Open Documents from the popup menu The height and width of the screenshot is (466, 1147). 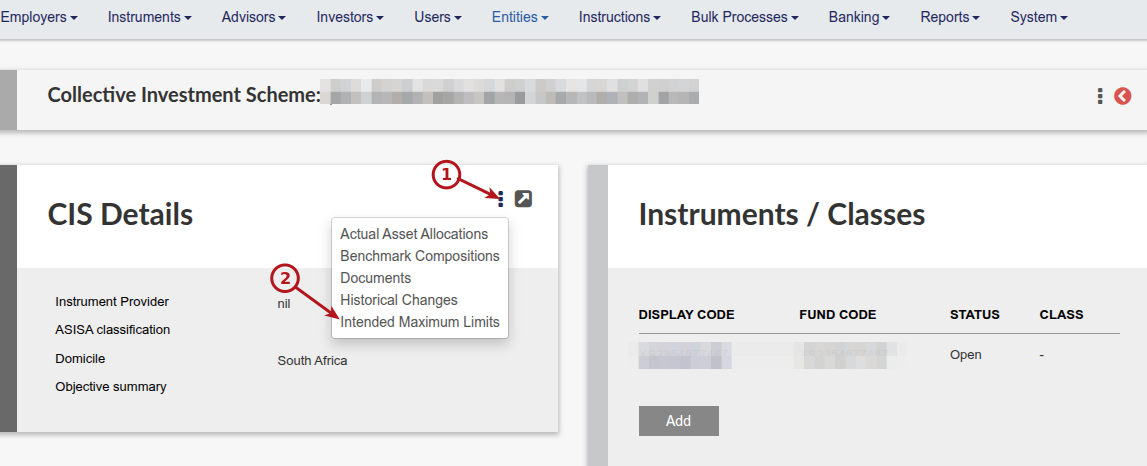click(375, 278)
